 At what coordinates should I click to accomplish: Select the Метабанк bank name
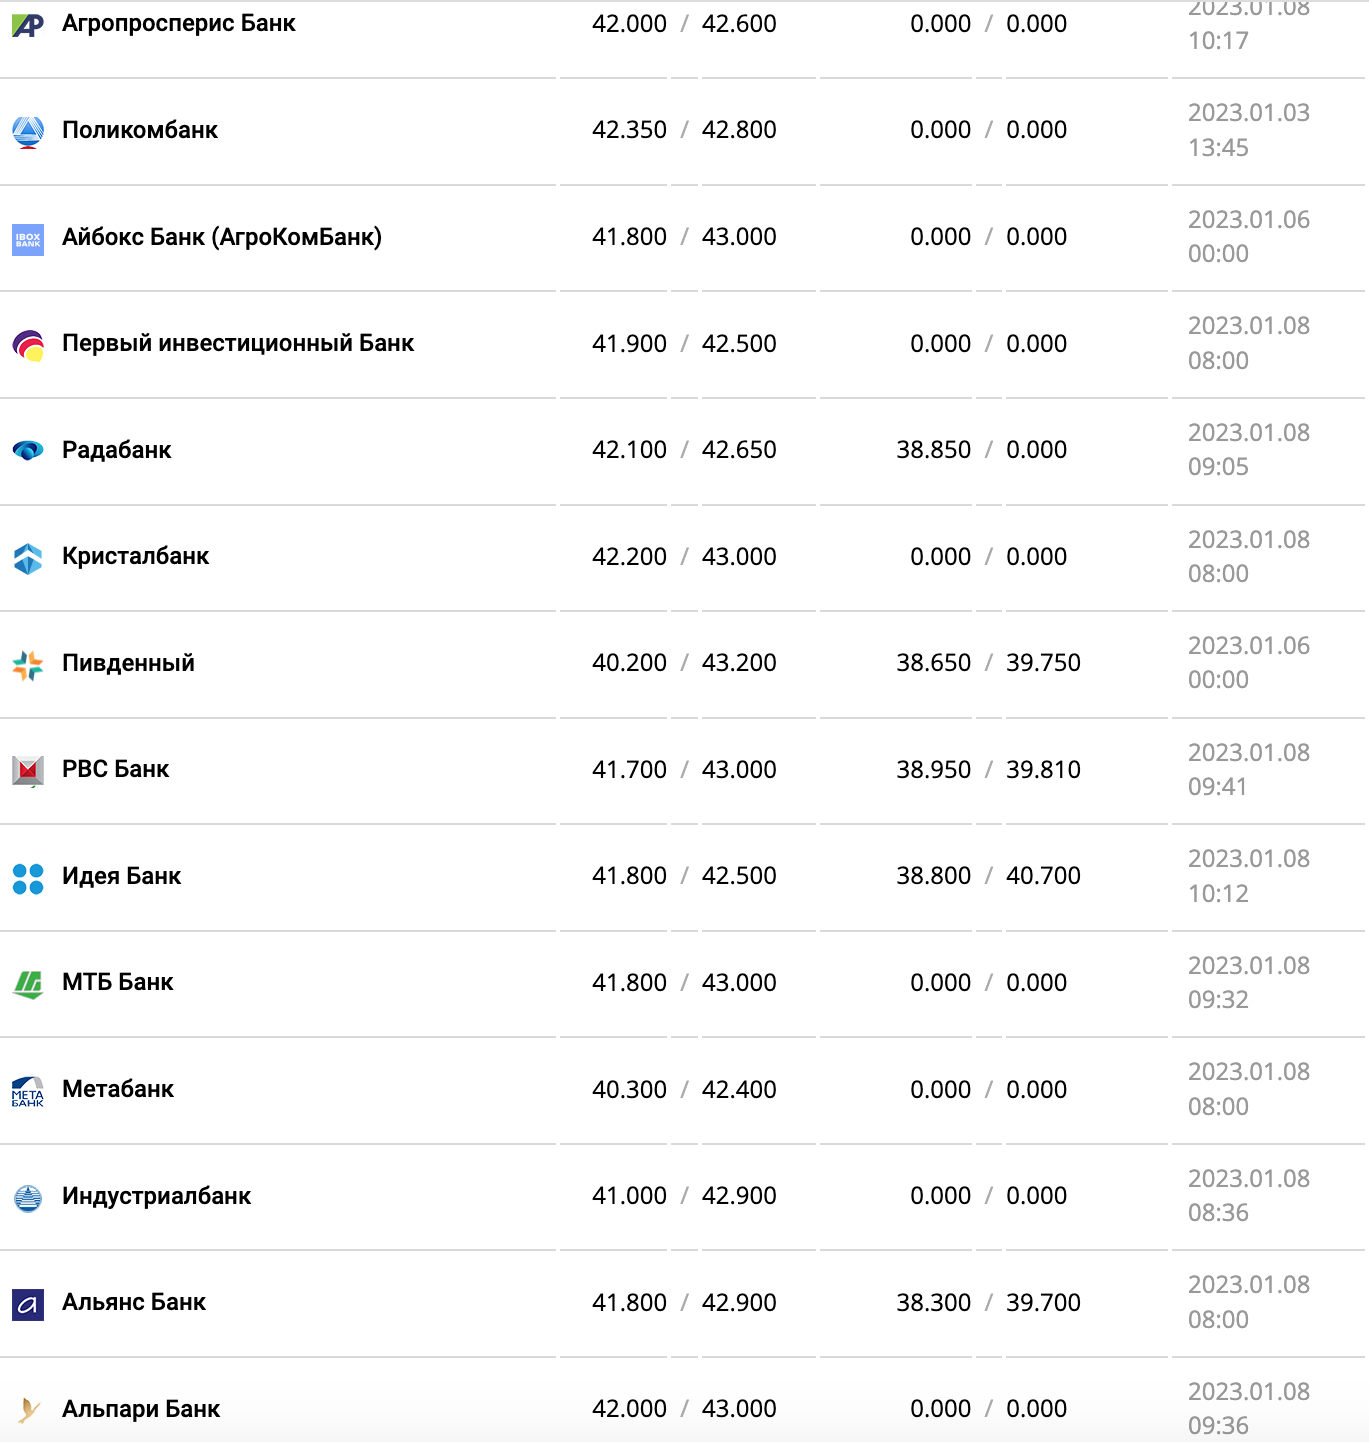click(x=118, y=1089)
